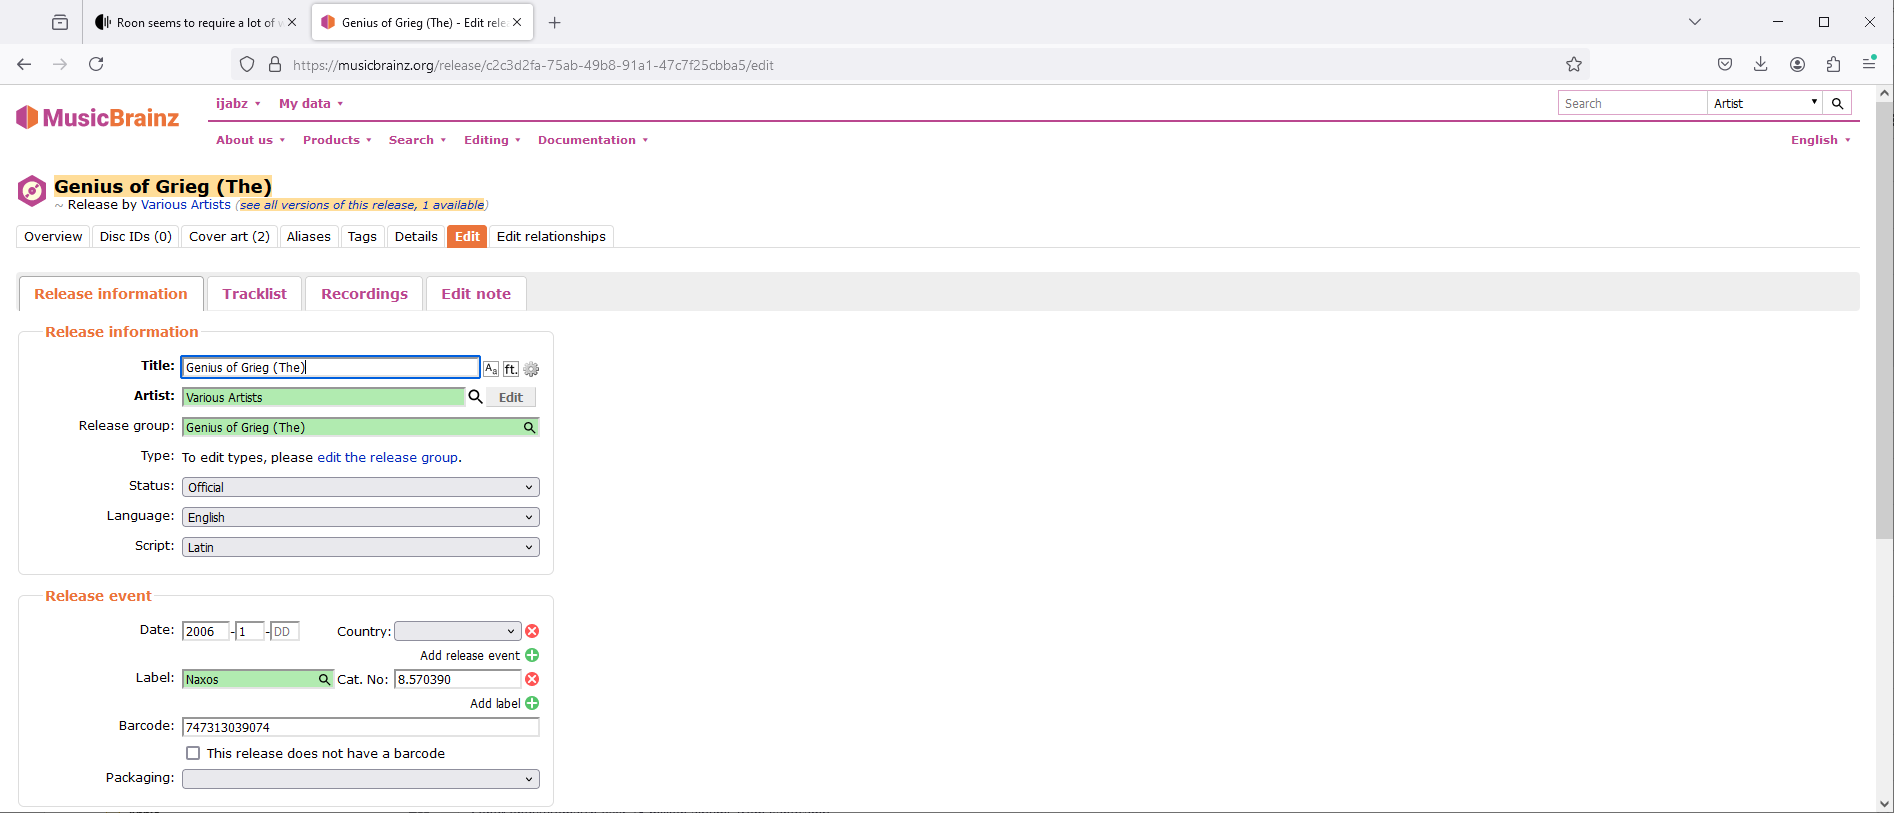Click green plus to add label
Viewport: 1894px width, 813px height.
click(532, 703)
